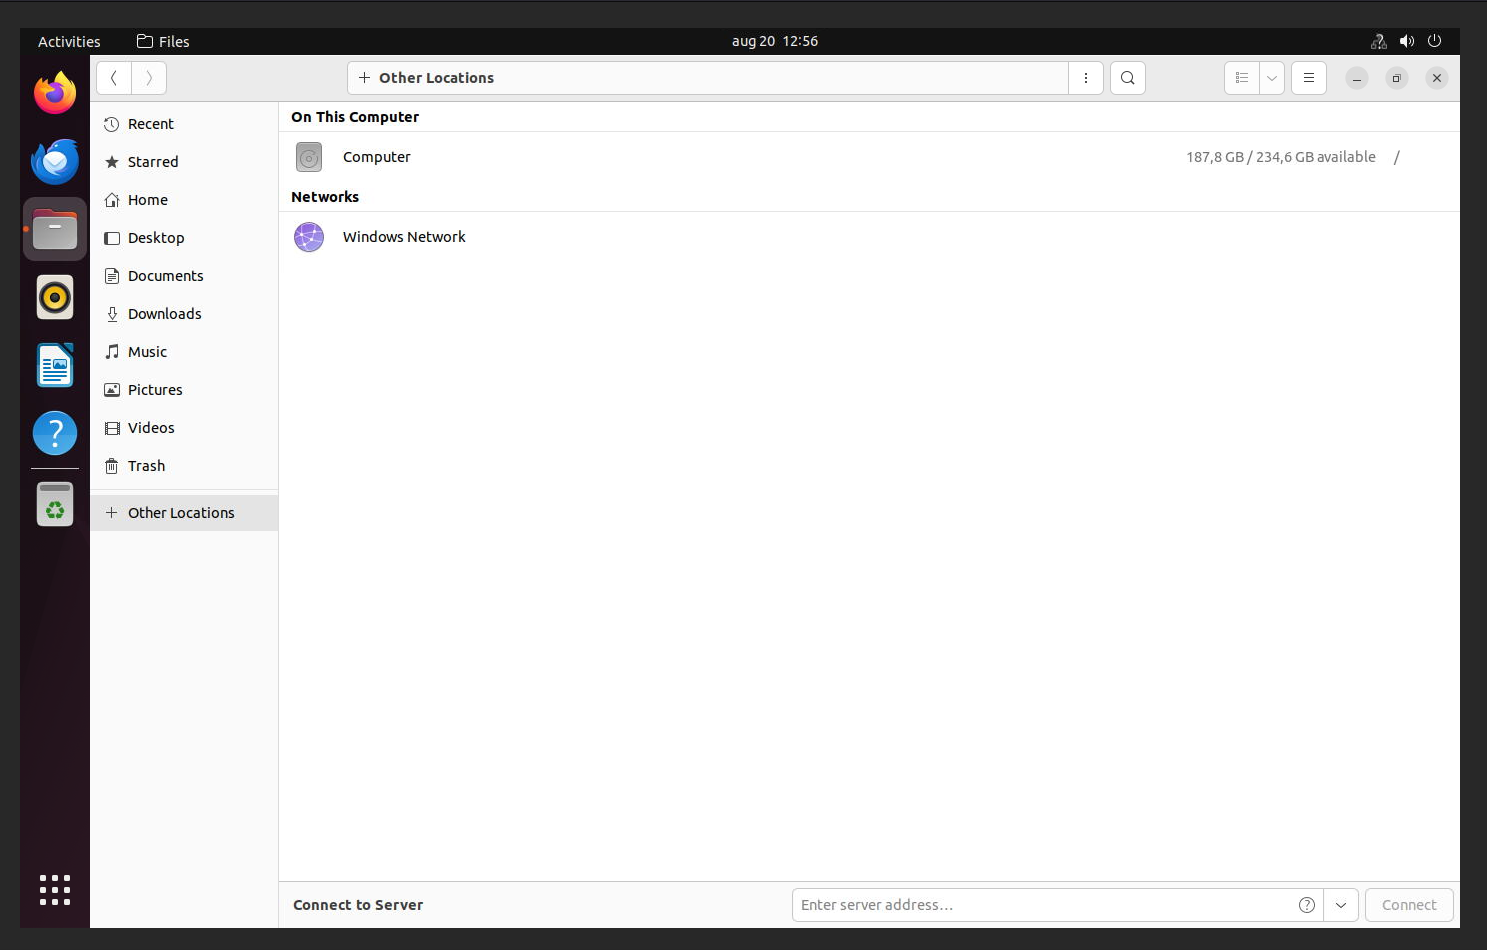This screenshot has width=1487, height=950.
Task: Open Trash in the sidebar
Action: (x=184, y=466)
